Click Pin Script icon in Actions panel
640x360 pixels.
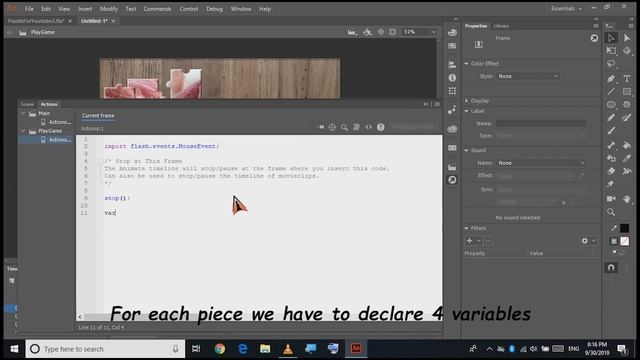point(321,127)
